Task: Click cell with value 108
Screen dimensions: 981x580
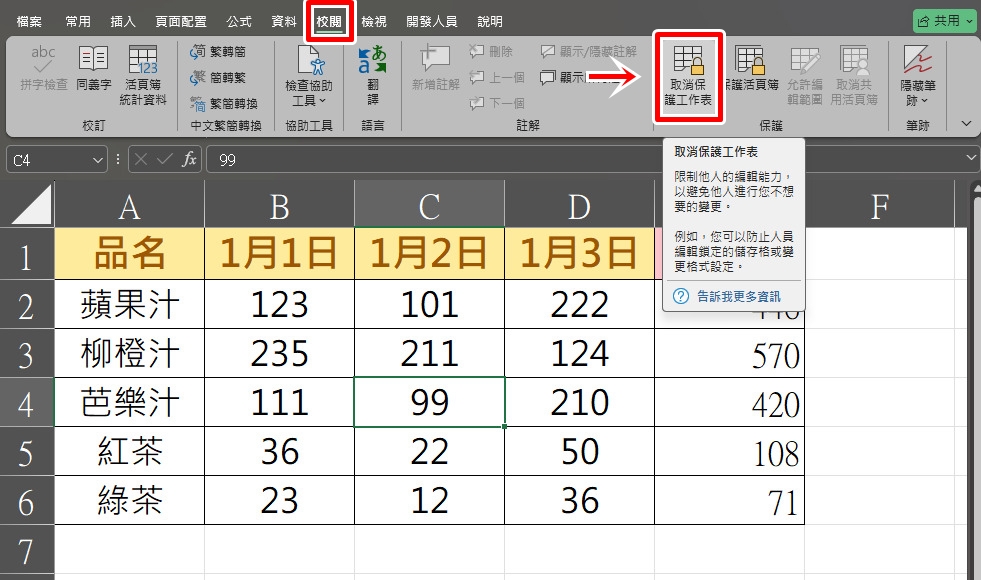Action: tap(729, 451)
